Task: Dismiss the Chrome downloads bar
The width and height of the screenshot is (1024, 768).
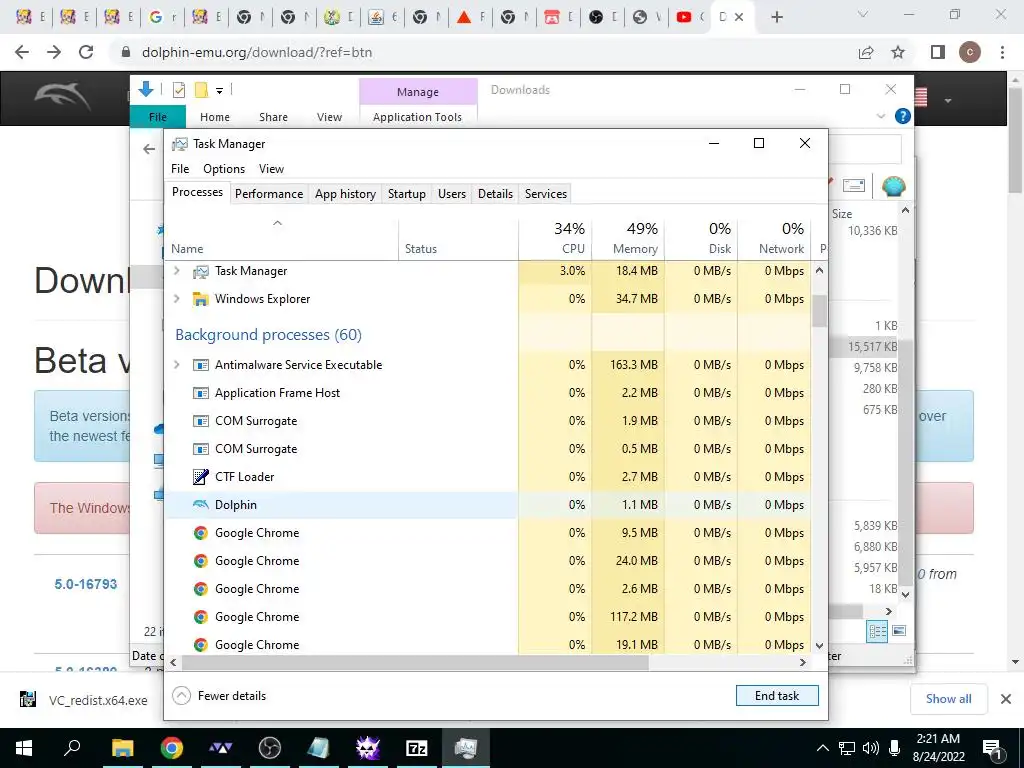Action: [x=1006, y=699]
